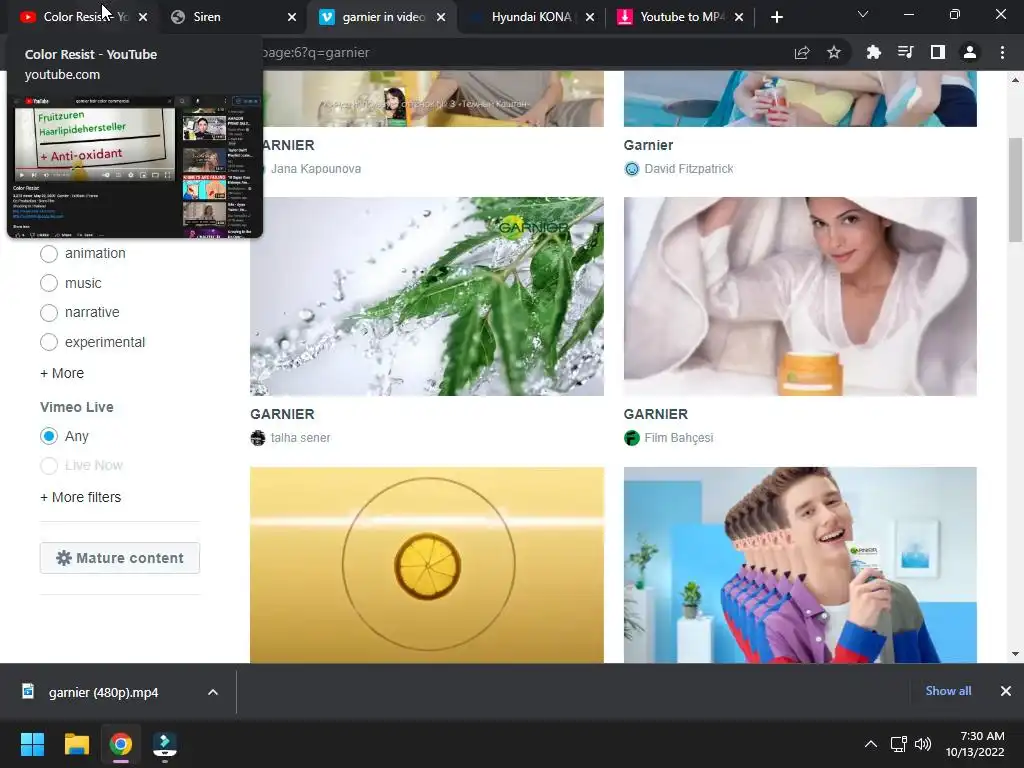Viewport: 1024px width, 768px height.
Task: Visit talha sener's profile
Action: tap(300, 438)
